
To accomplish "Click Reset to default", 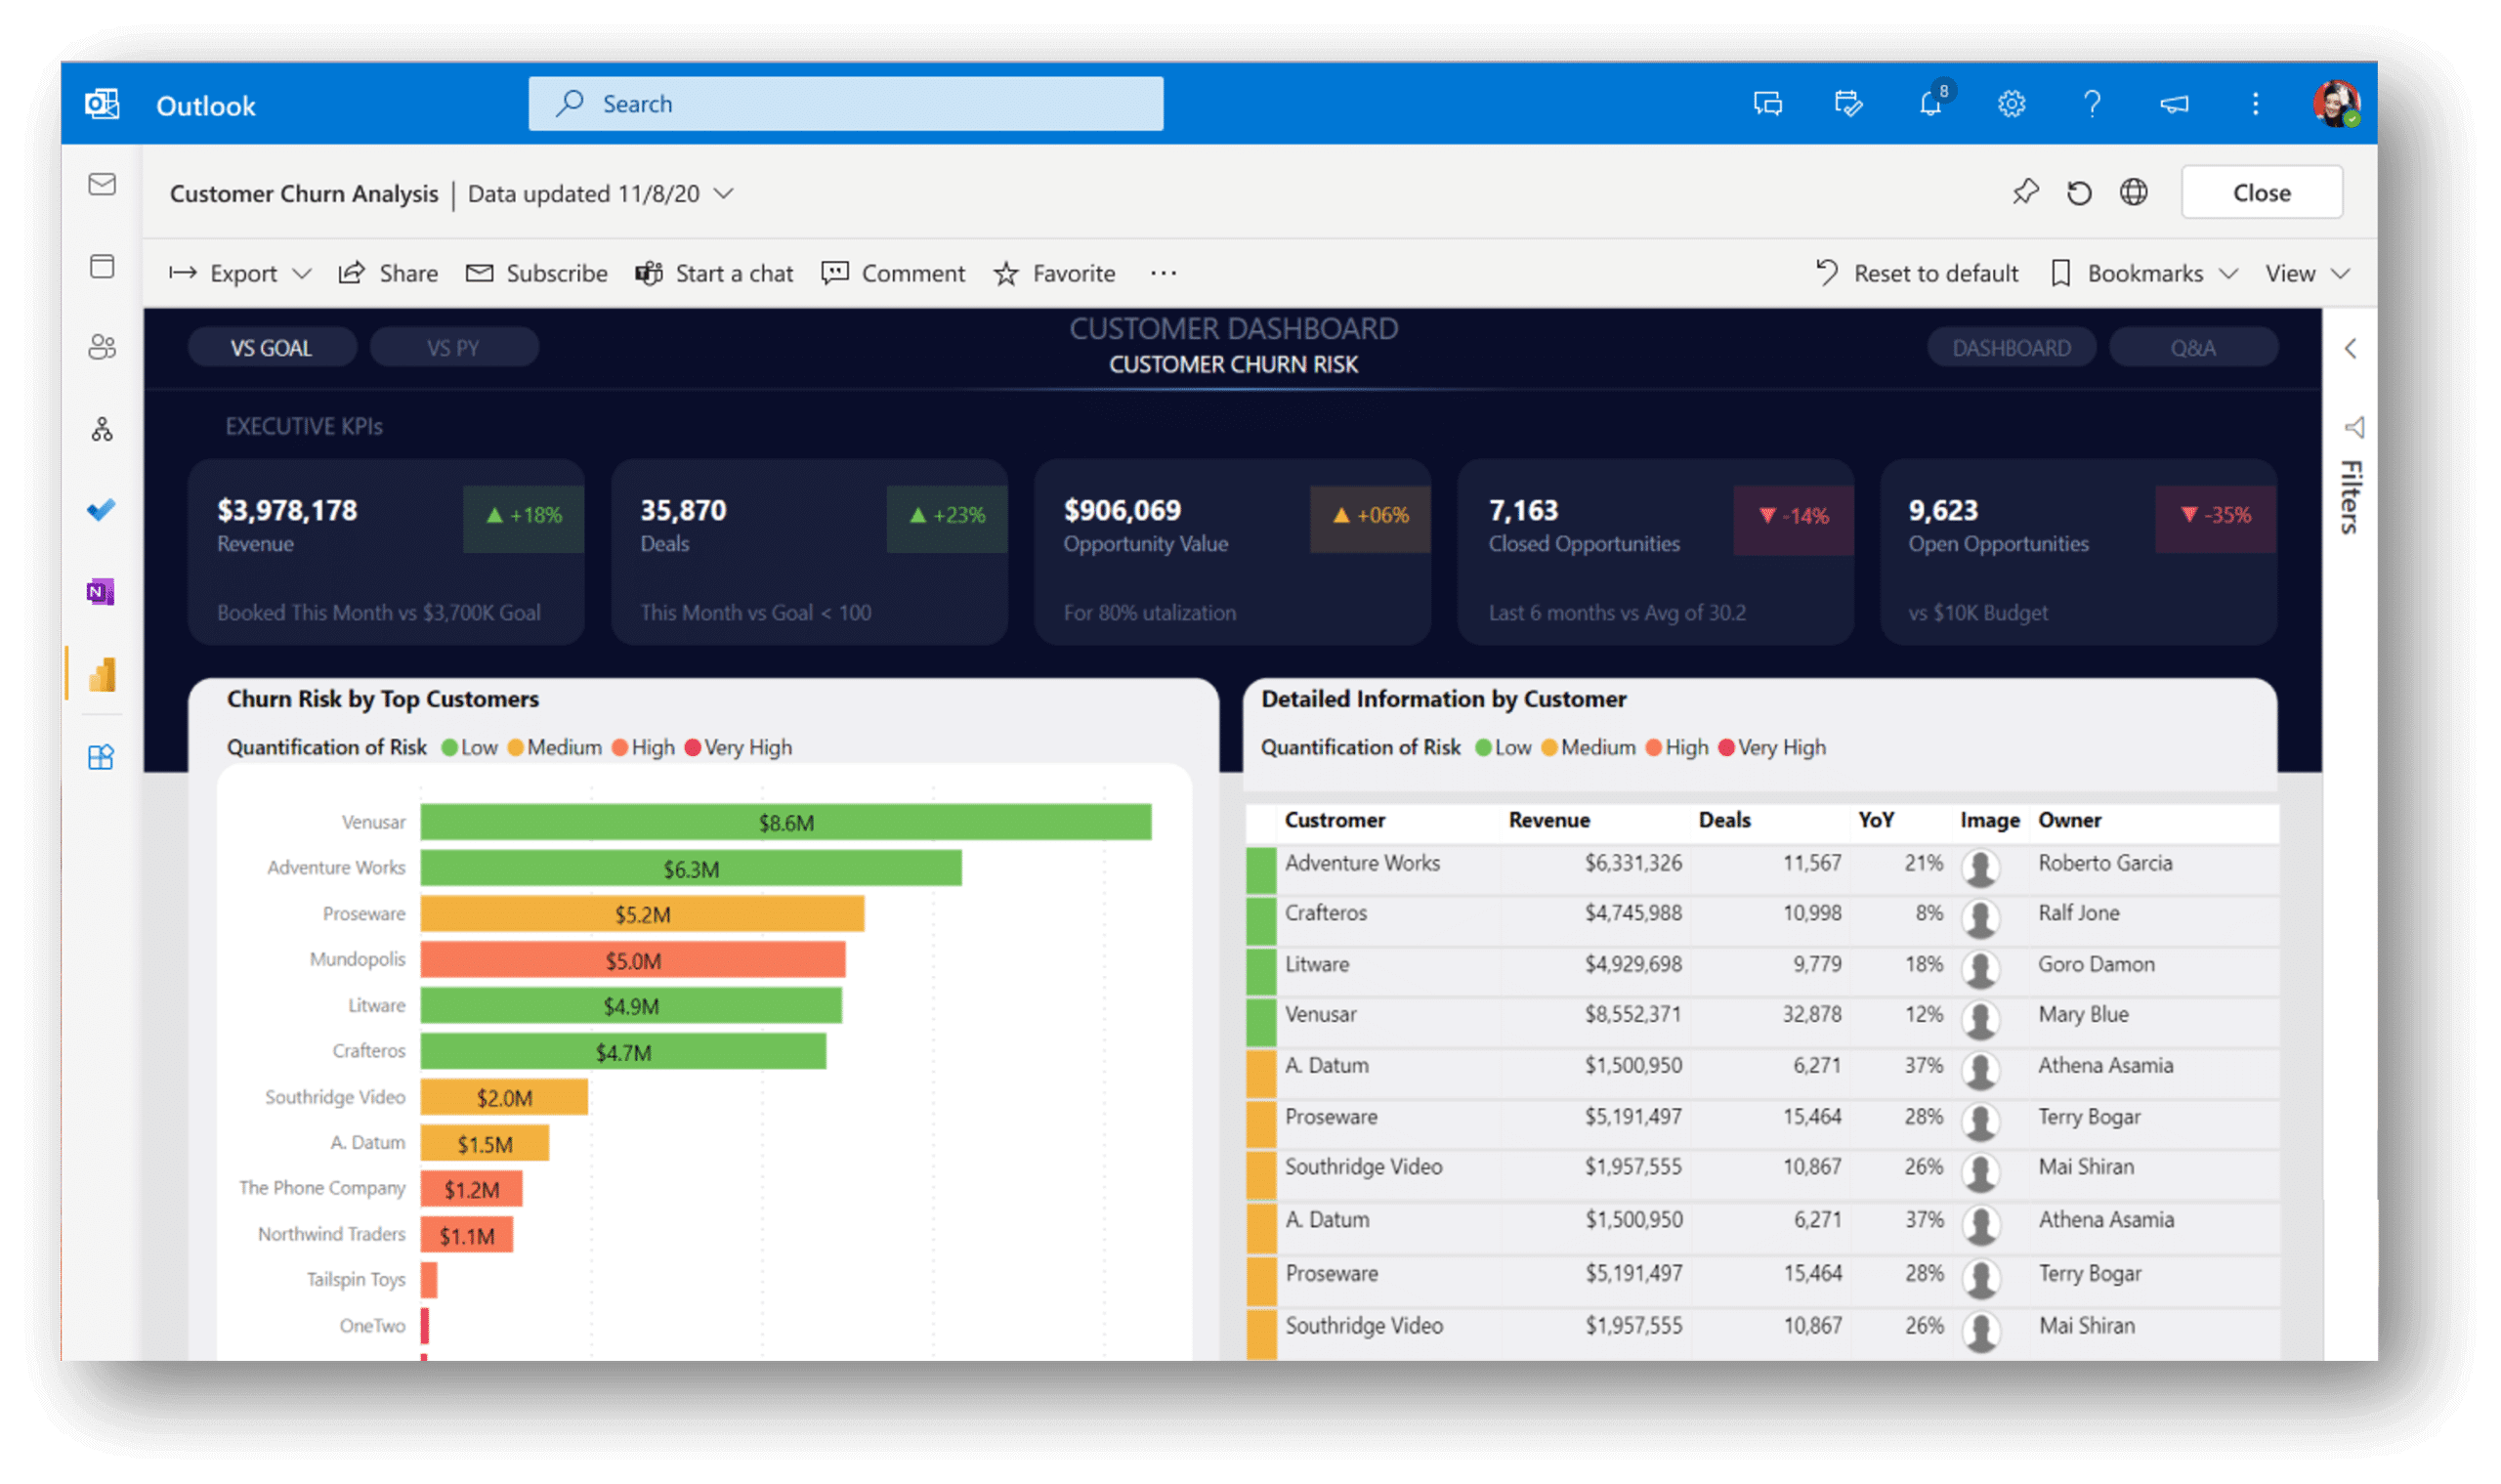I will coord(1917,273).
